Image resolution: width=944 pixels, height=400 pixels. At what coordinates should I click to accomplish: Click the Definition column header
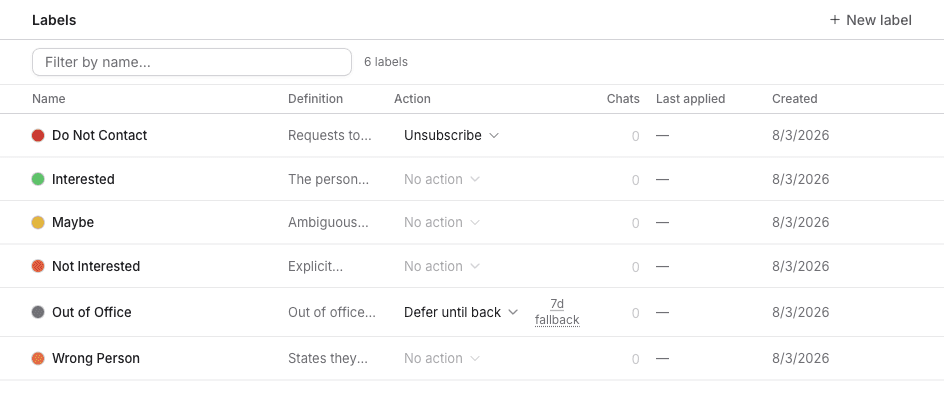(315, 99)
